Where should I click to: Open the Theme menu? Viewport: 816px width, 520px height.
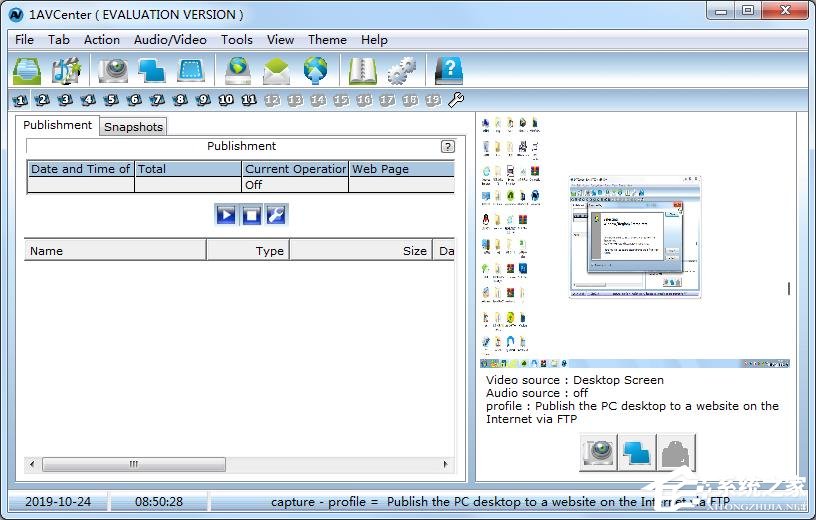click(327, 40)
